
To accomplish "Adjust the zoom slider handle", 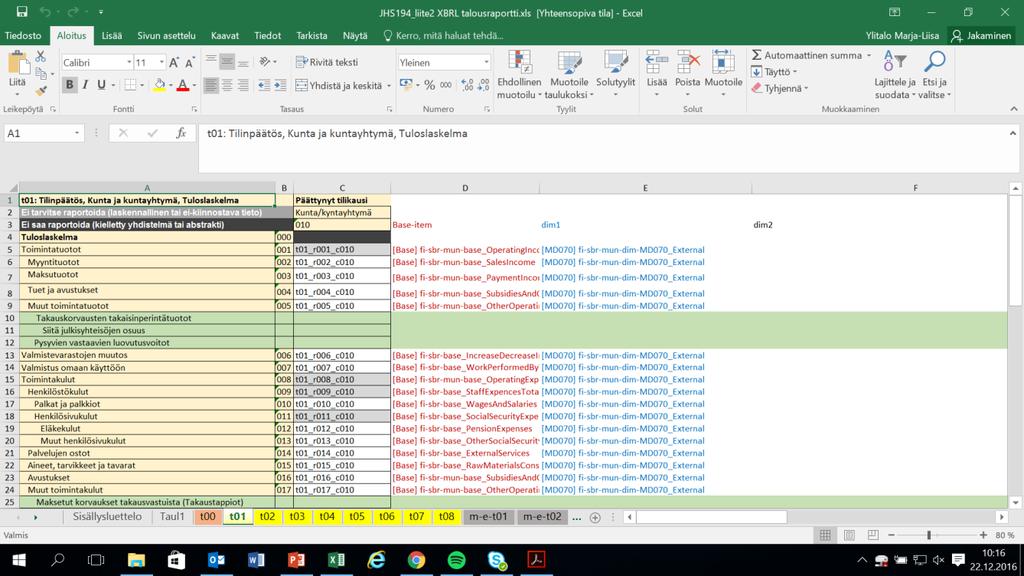I will (929, 535).
